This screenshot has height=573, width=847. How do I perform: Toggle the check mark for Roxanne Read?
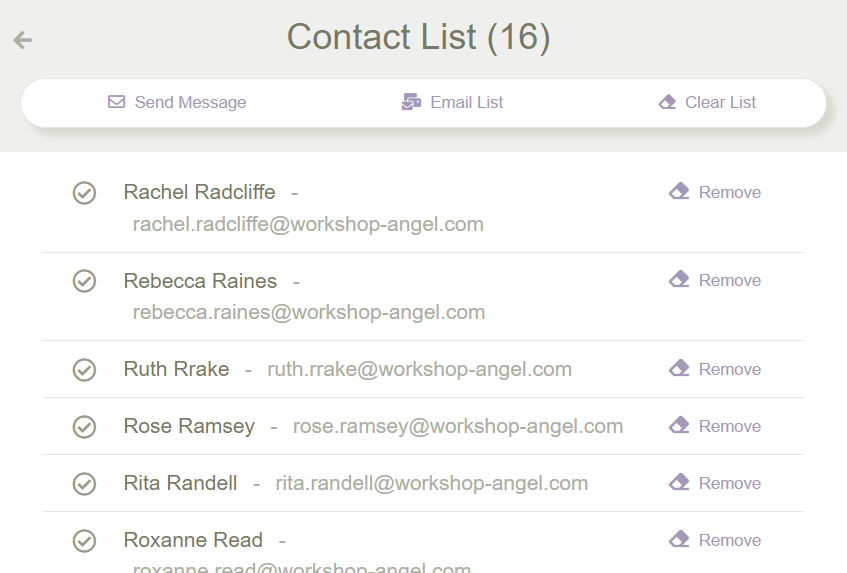(x=85, y=541)
